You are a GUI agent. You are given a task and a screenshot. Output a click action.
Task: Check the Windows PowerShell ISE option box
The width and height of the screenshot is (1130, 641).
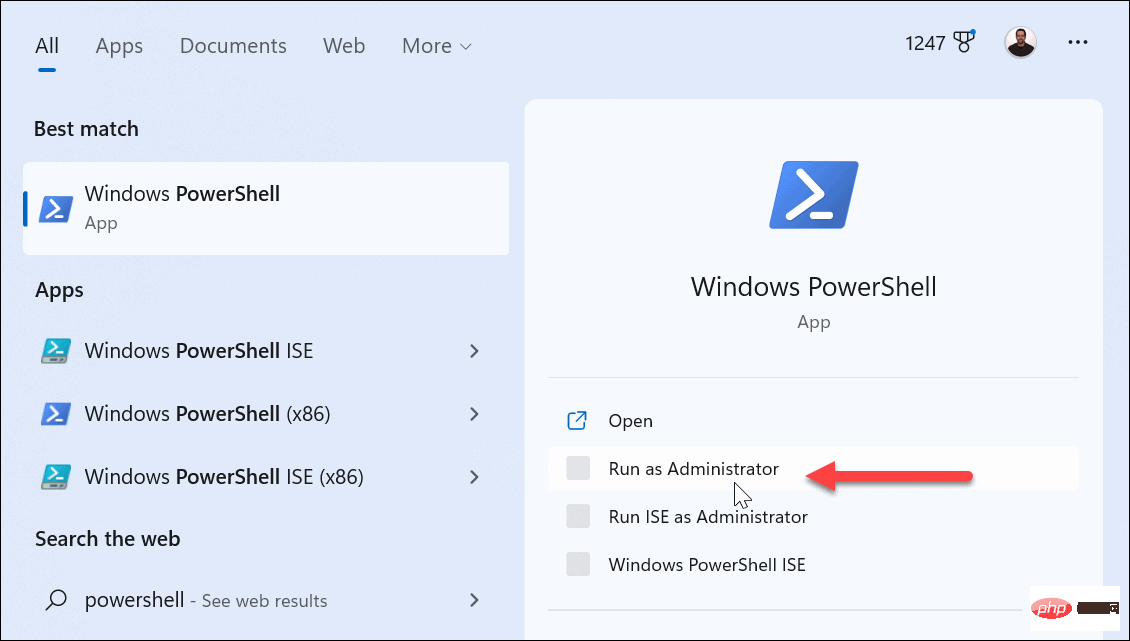point(577,564)
